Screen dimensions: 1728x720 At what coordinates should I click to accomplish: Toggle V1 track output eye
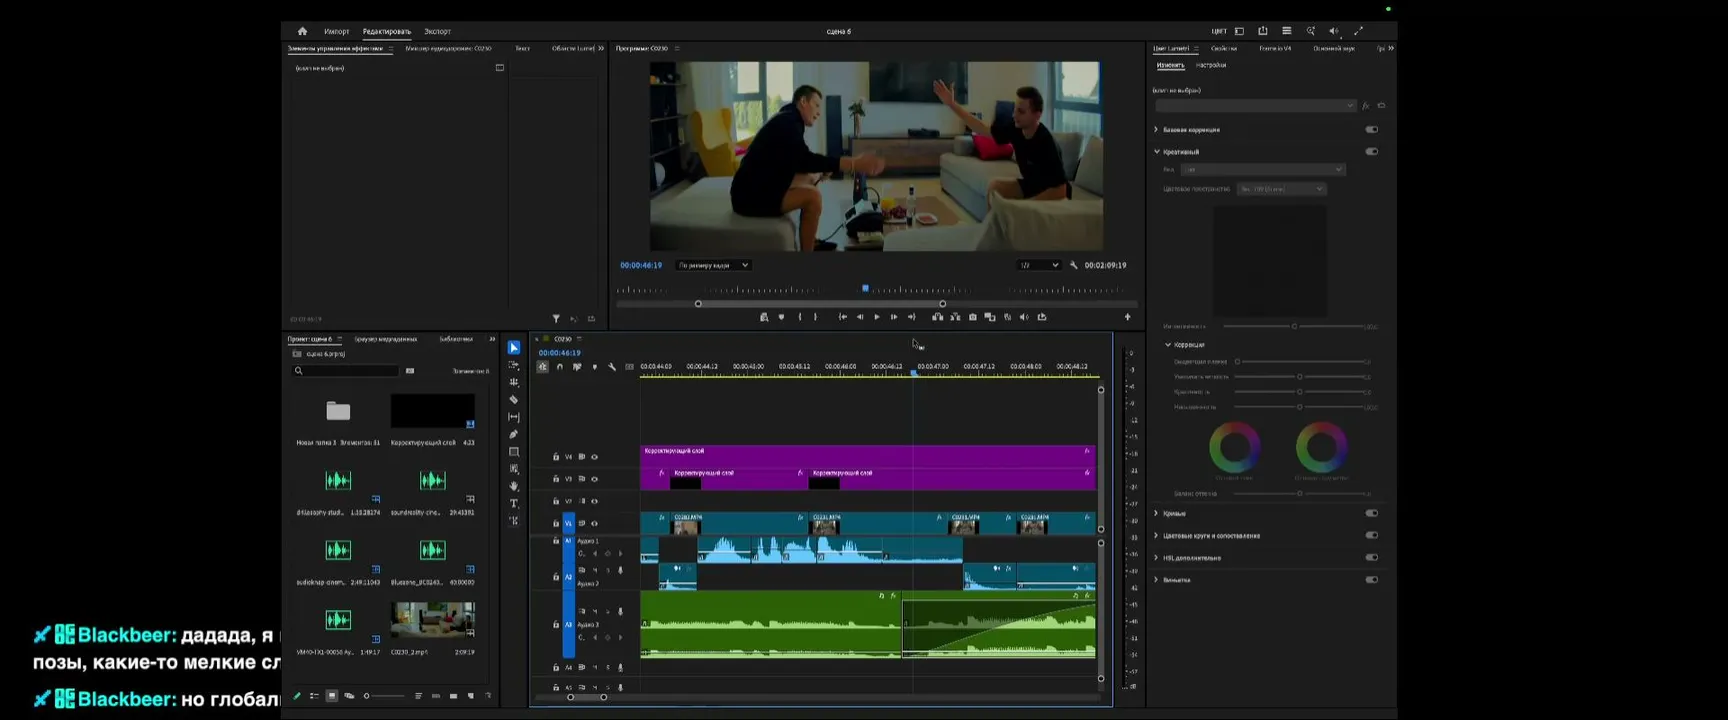[x=594, y=523]
